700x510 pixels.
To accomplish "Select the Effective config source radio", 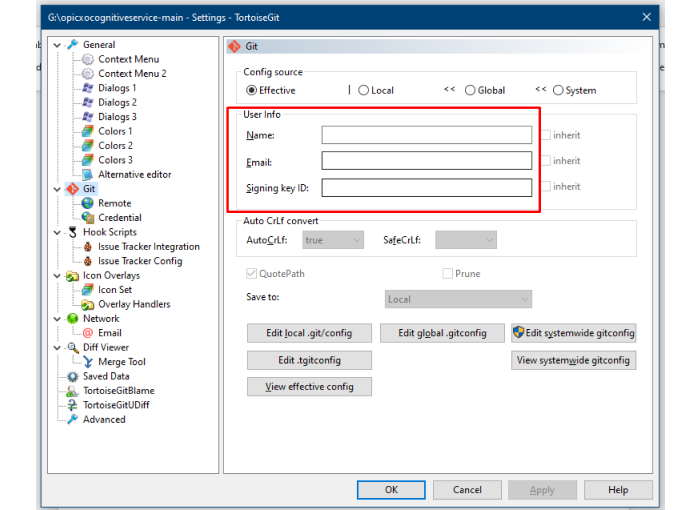I will click(251, 90).
